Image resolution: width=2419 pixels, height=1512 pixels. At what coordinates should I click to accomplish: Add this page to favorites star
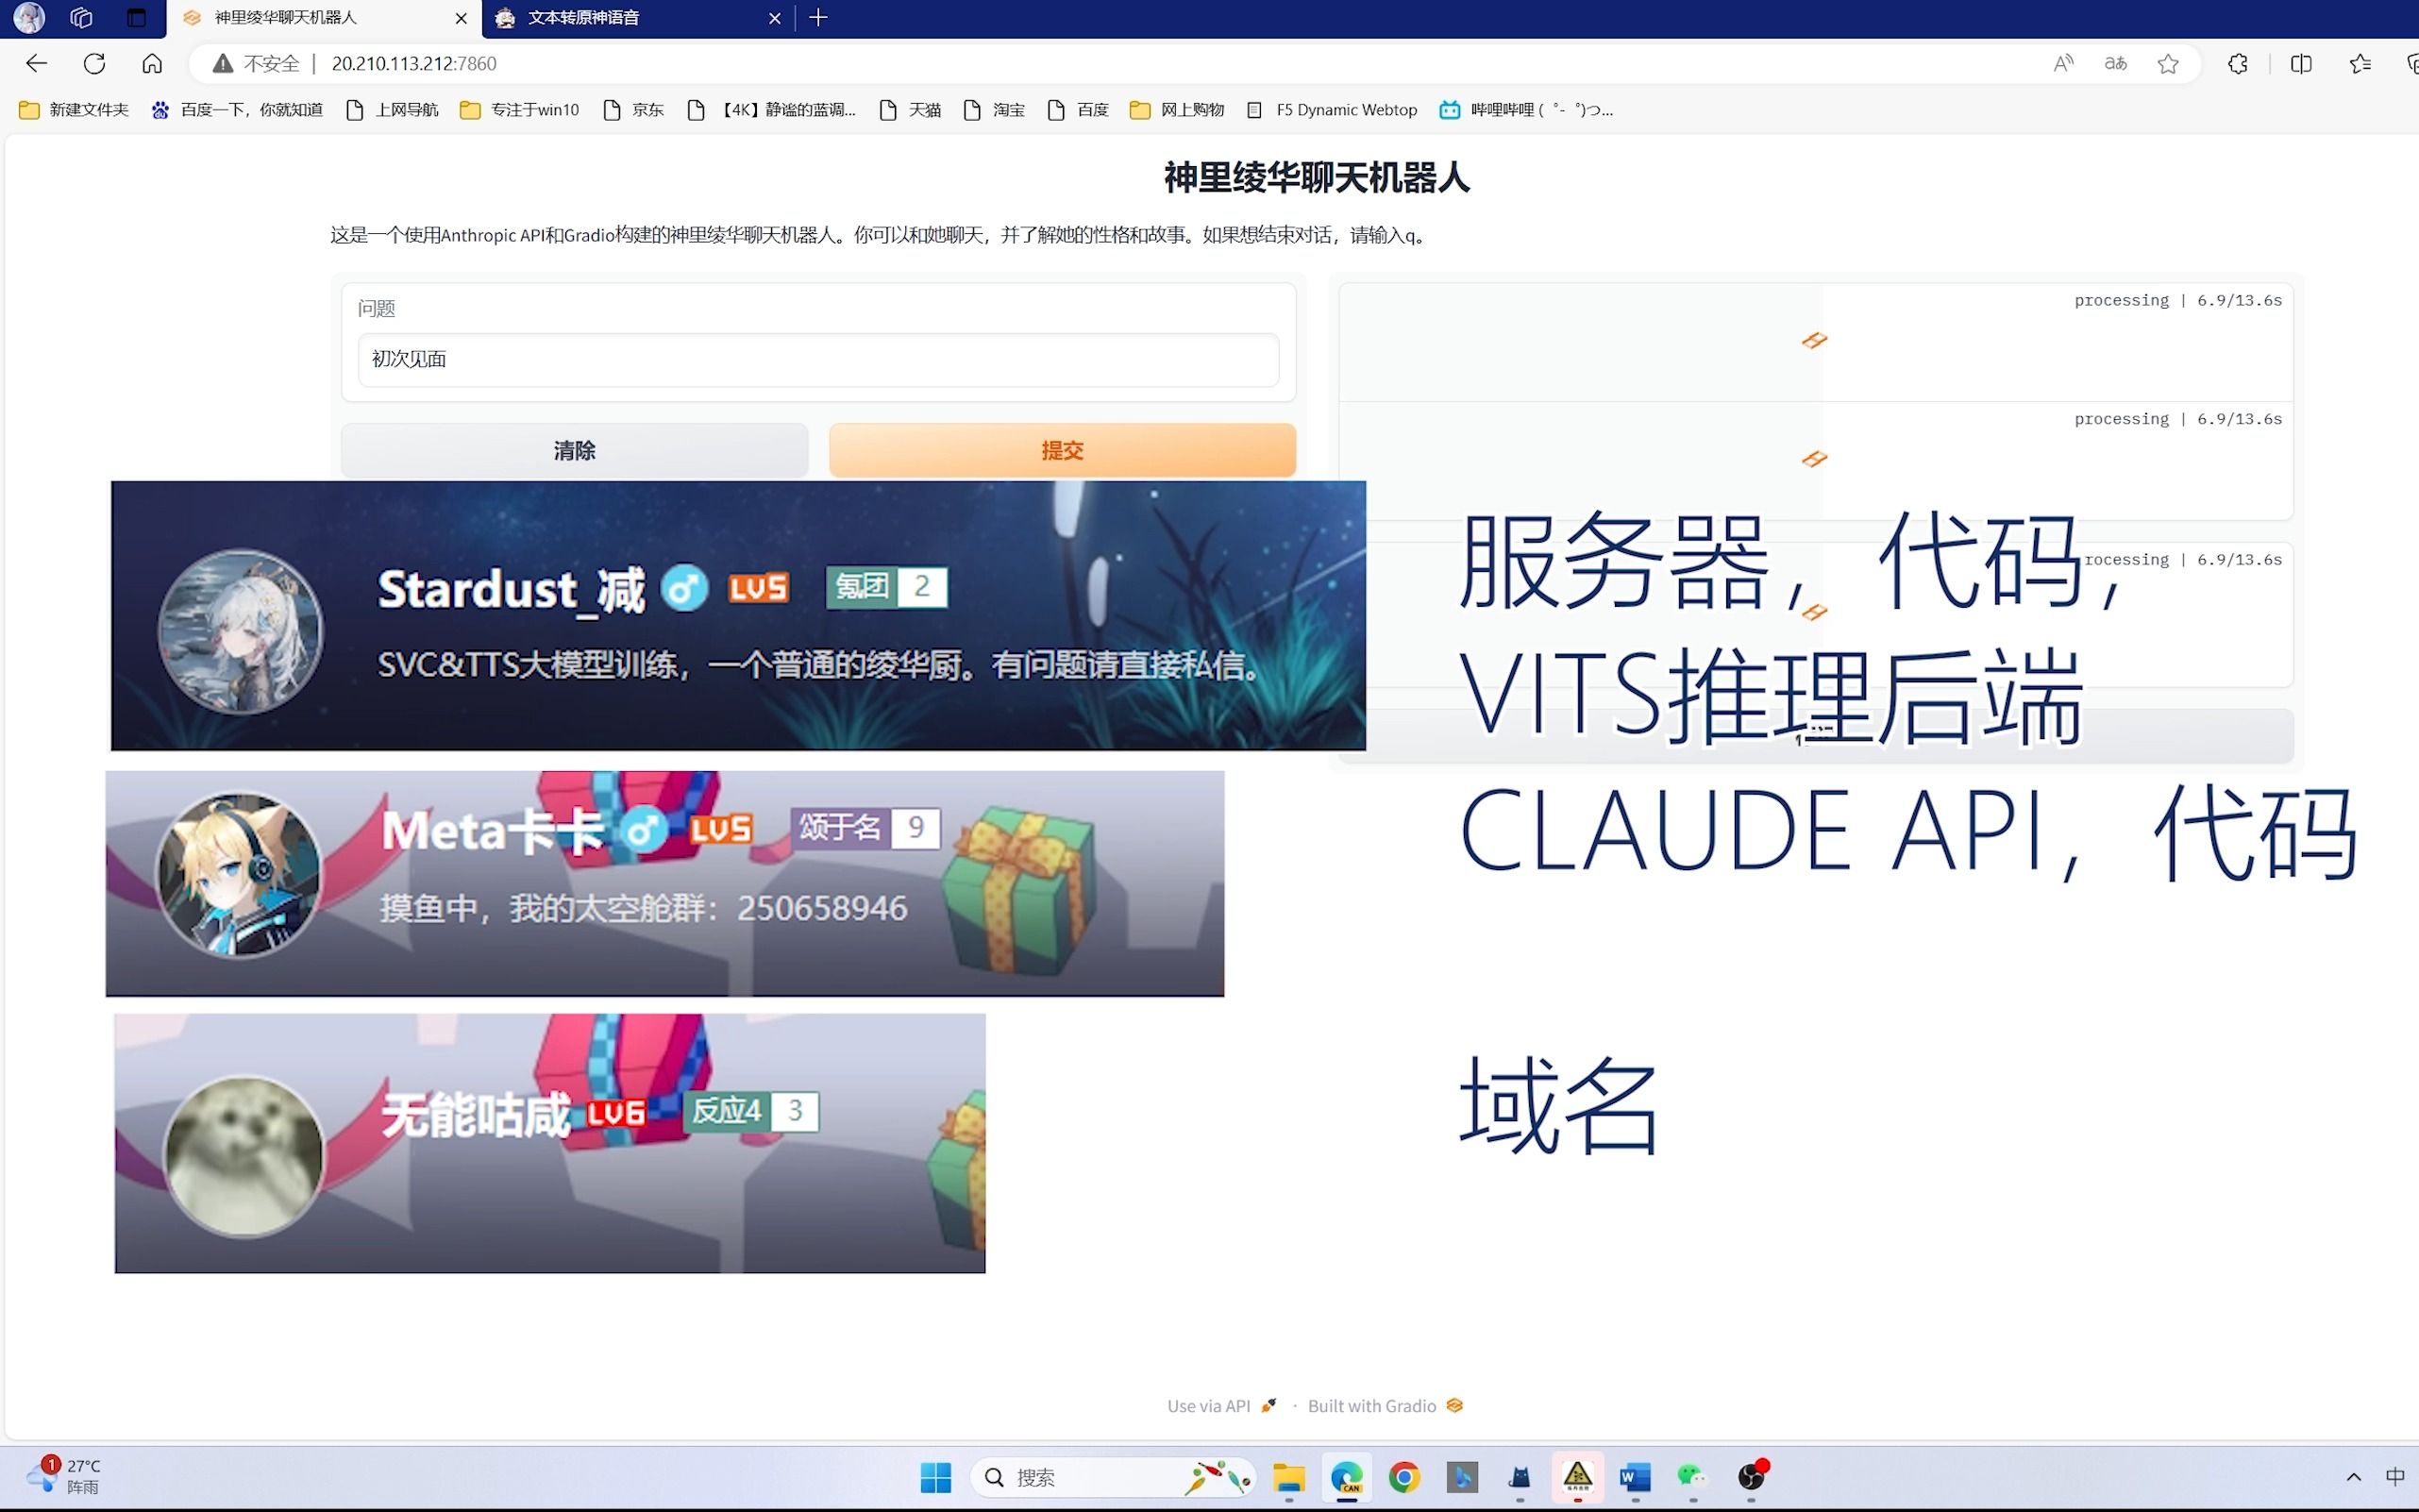(x=2167, y=63)
